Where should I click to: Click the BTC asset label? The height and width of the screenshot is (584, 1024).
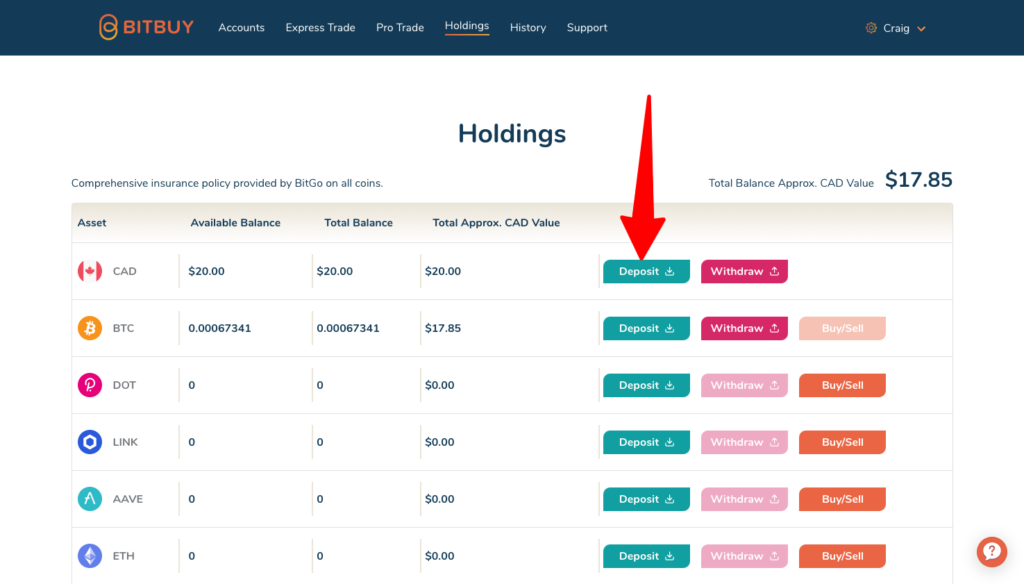pos(123,328)
